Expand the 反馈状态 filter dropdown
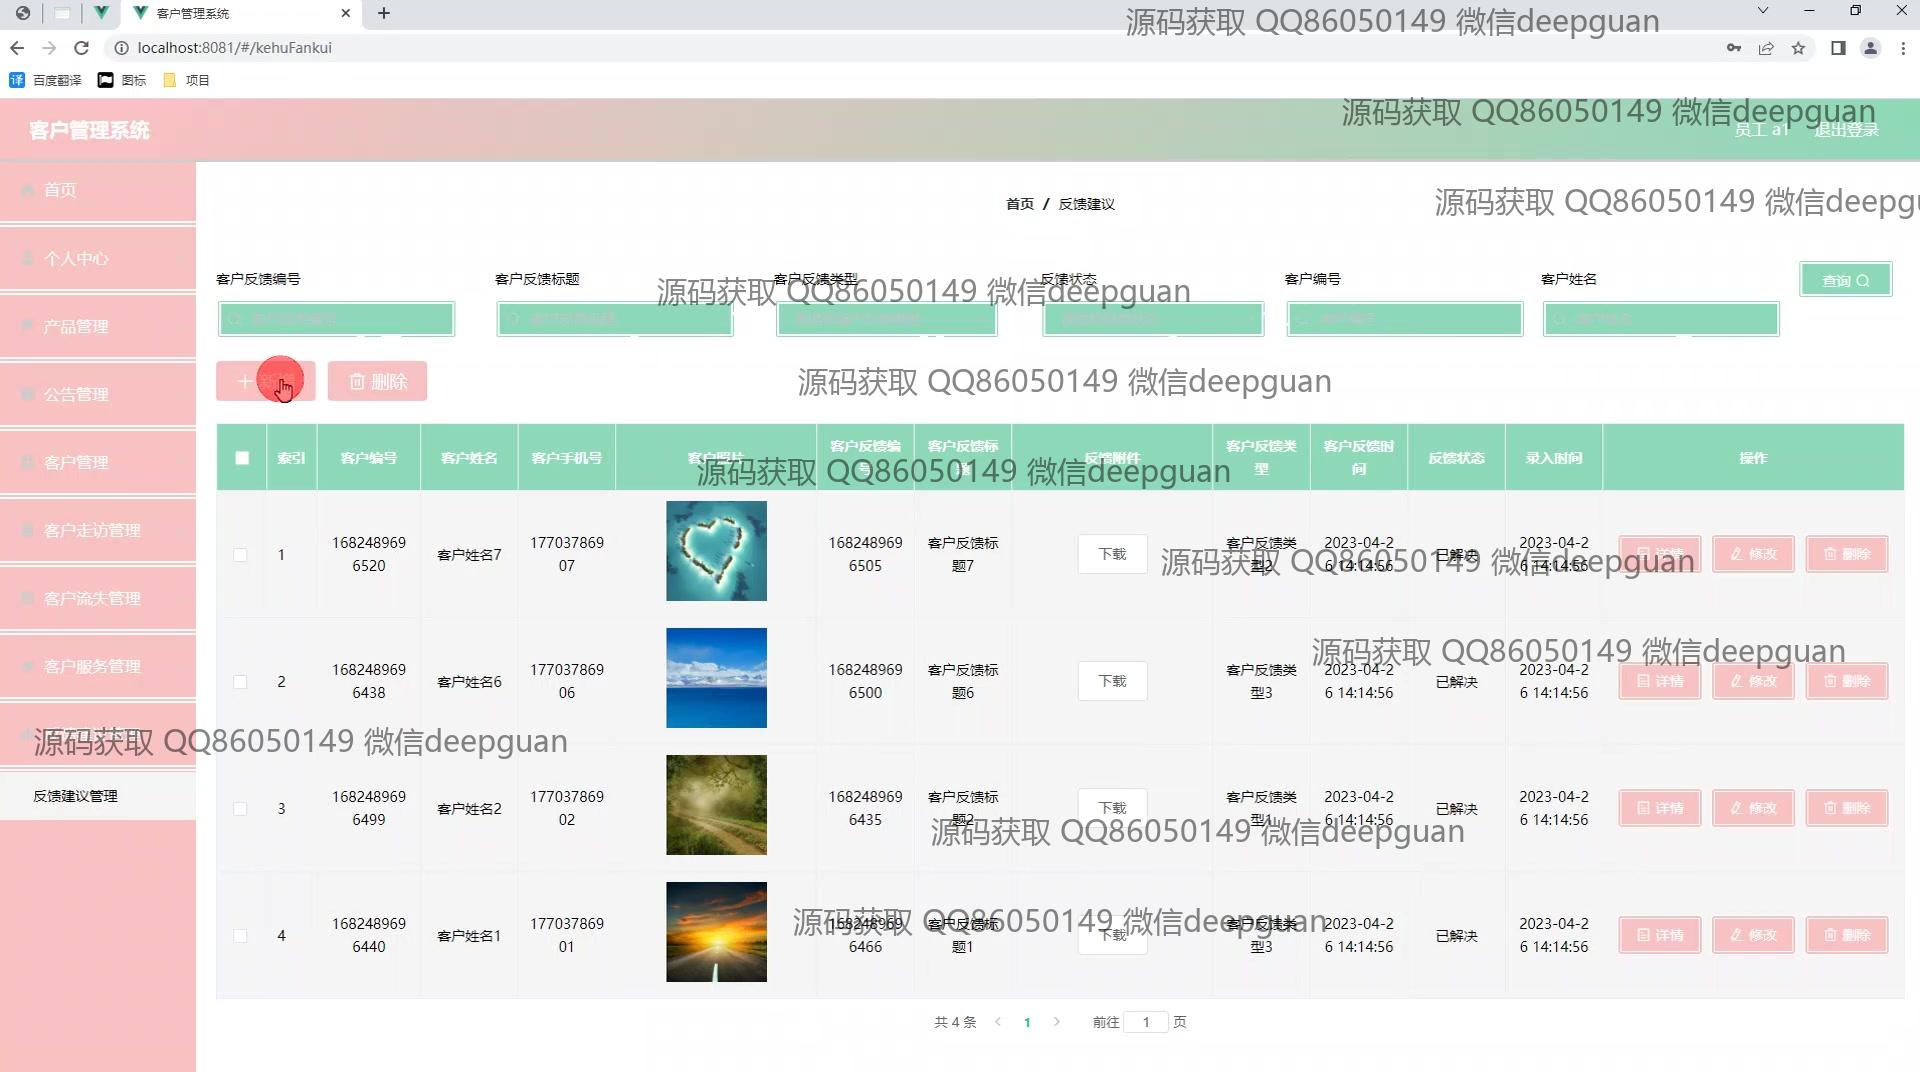The width and height of the screenshot is (1920, 1072). click(x=1152, y=319)
